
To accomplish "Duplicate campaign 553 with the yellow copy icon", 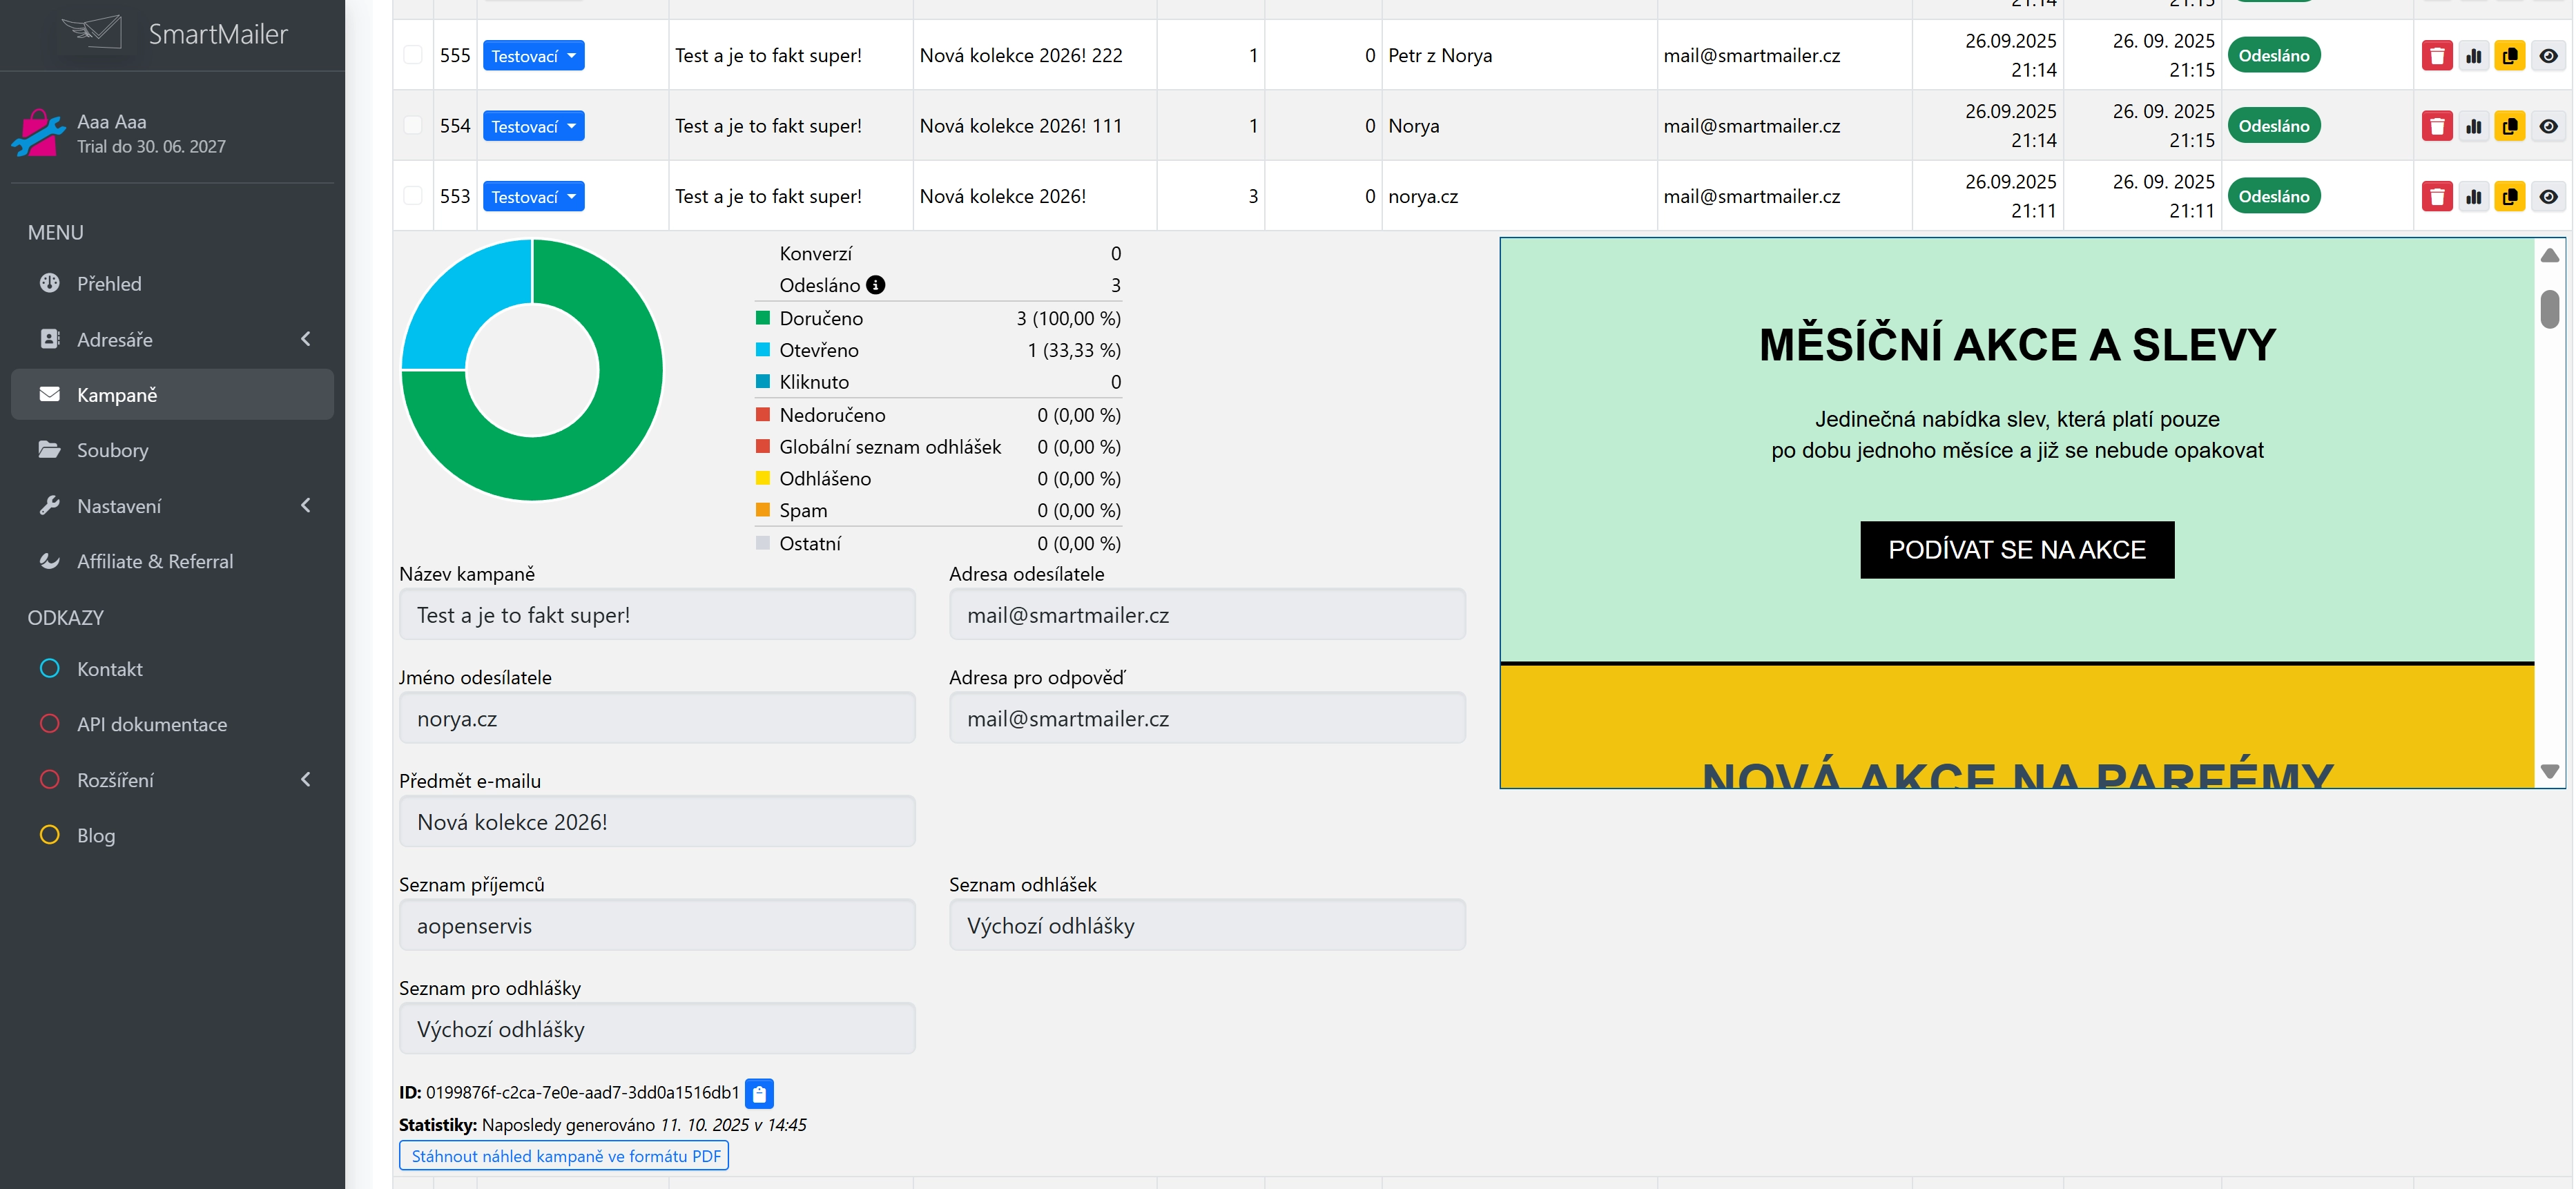I will (2509, 197).
